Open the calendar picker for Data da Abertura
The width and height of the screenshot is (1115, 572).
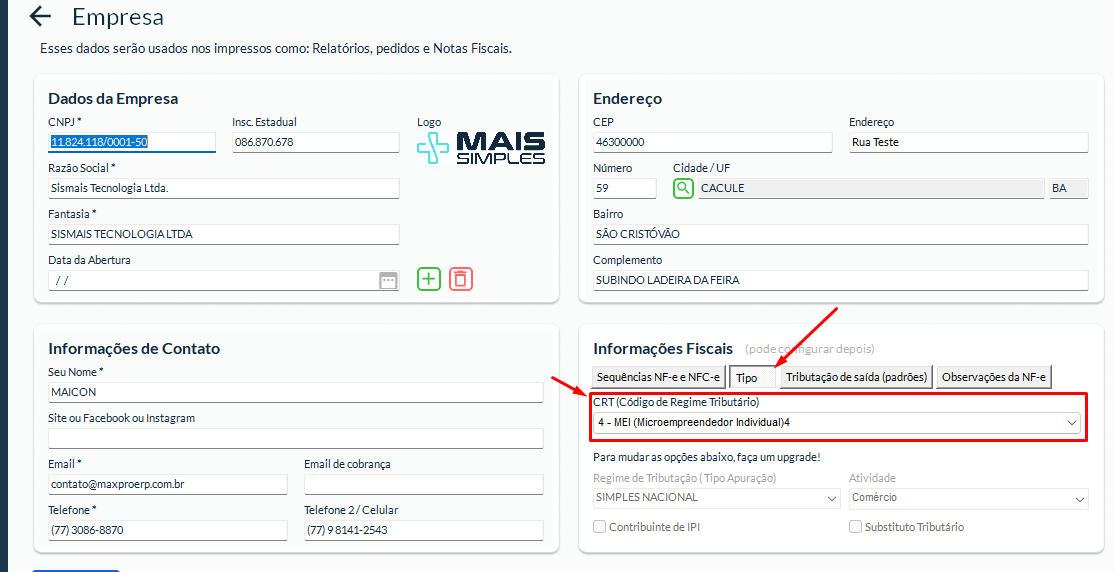[x=388, y=281]
